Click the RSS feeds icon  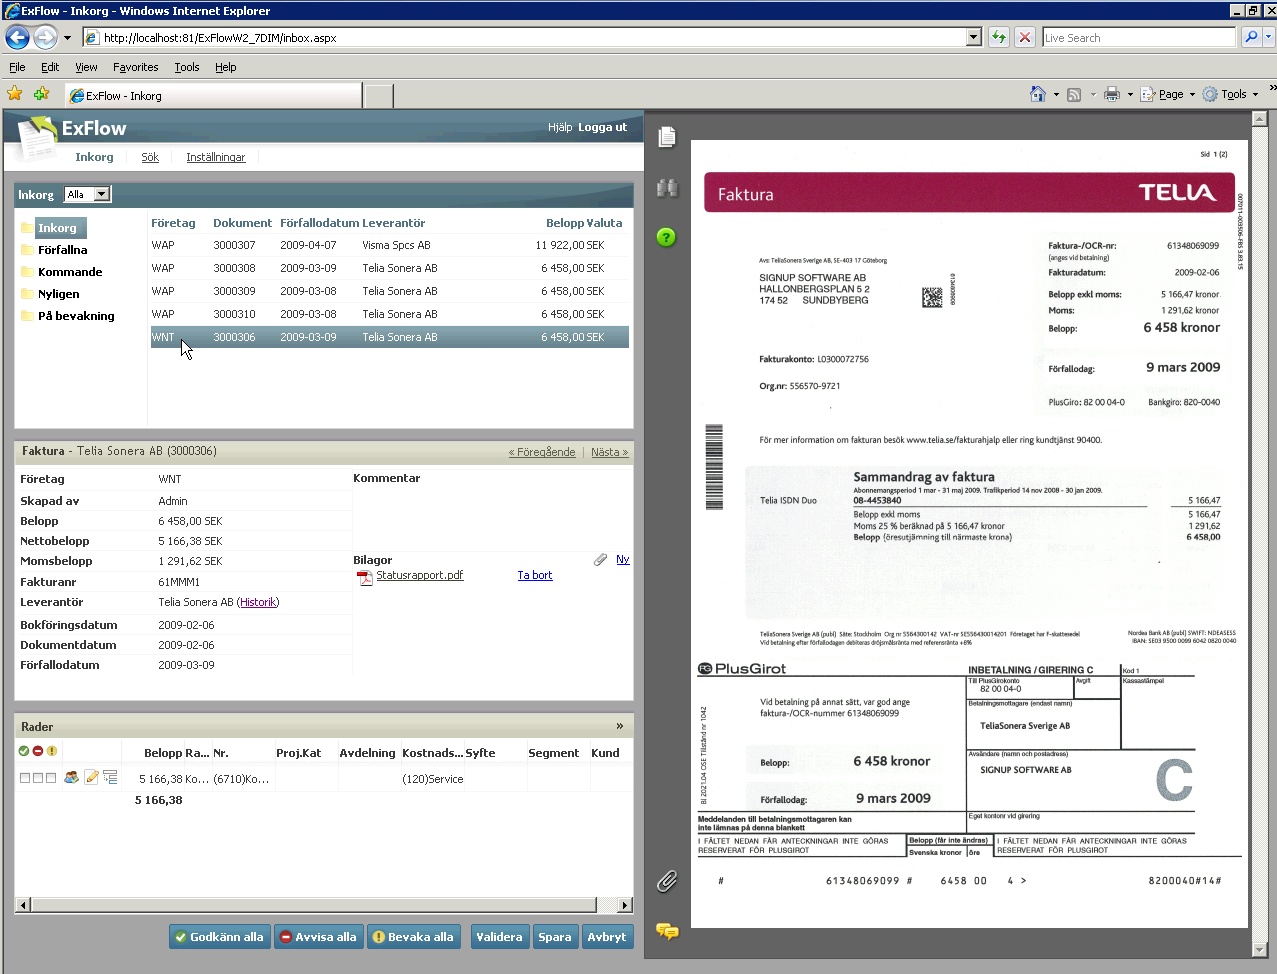[x=1074, y=94]
